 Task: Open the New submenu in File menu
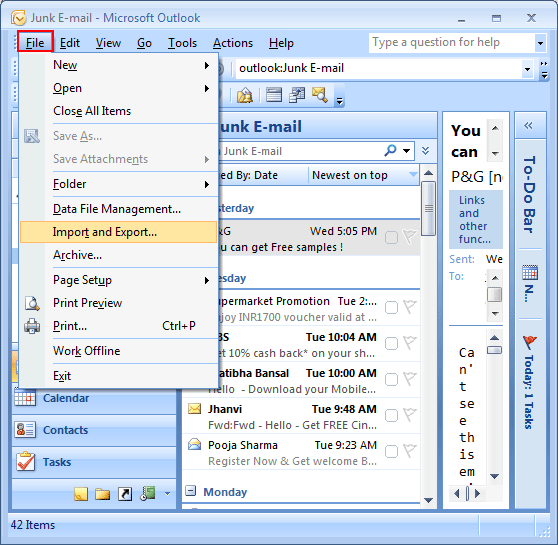pos(119,65)
